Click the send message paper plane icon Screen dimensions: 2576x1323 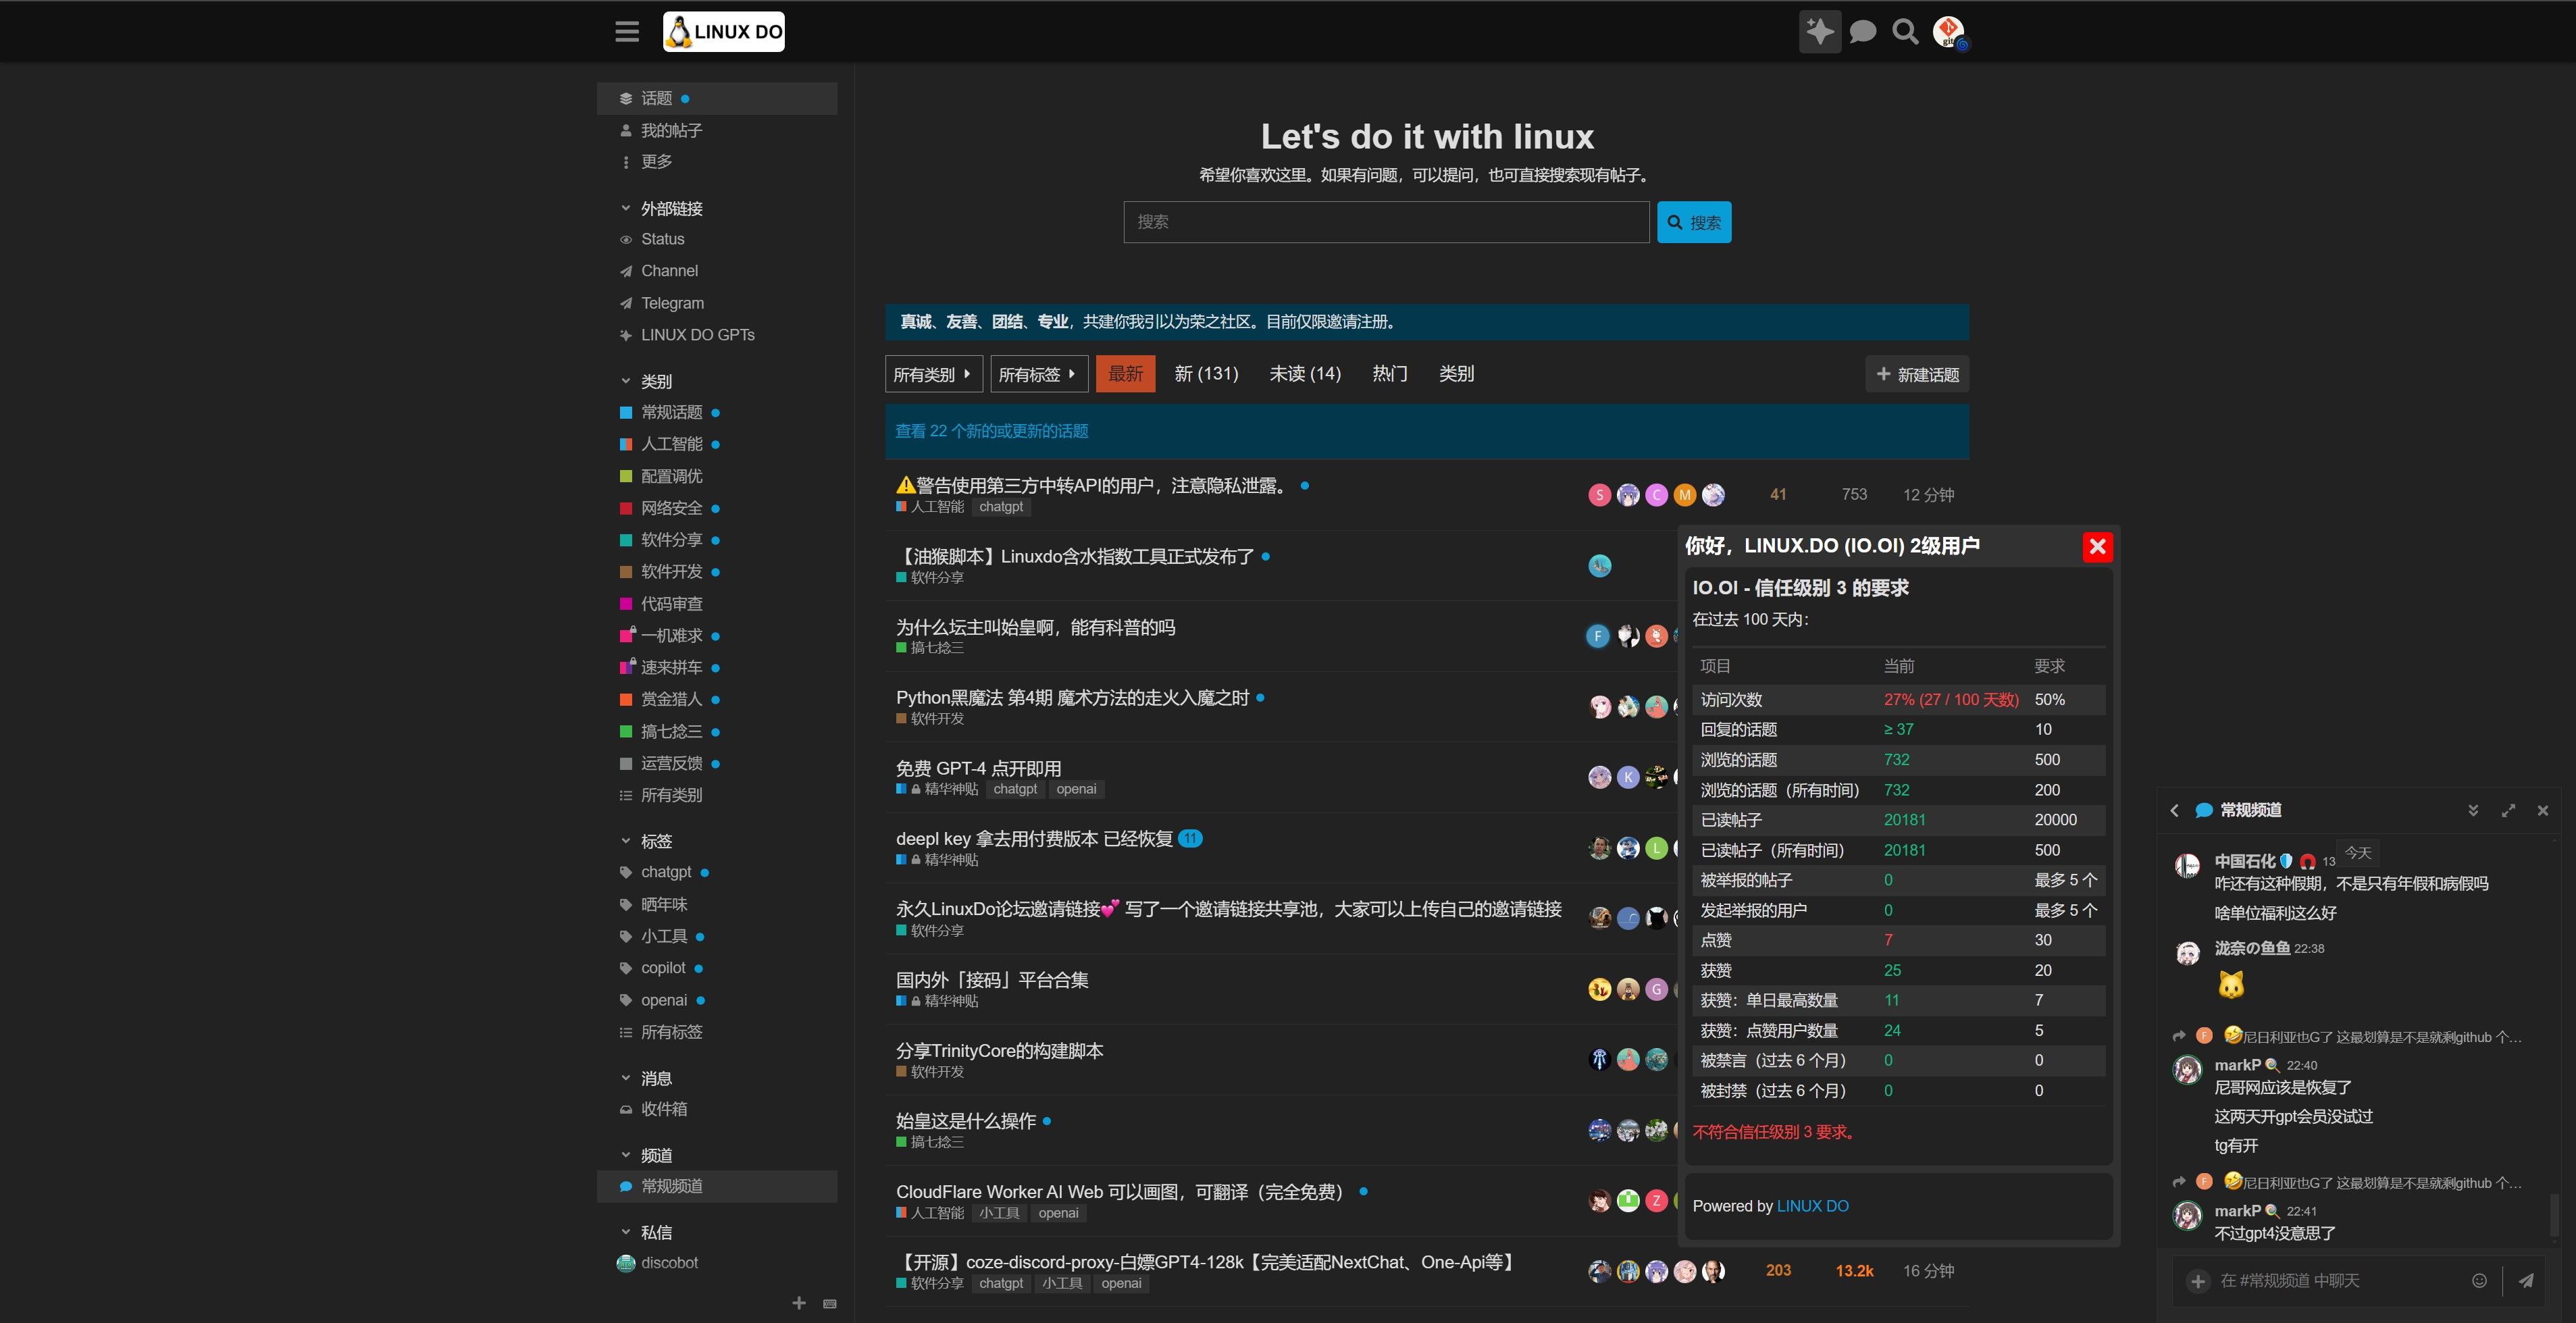(x=2525, y=1281)
